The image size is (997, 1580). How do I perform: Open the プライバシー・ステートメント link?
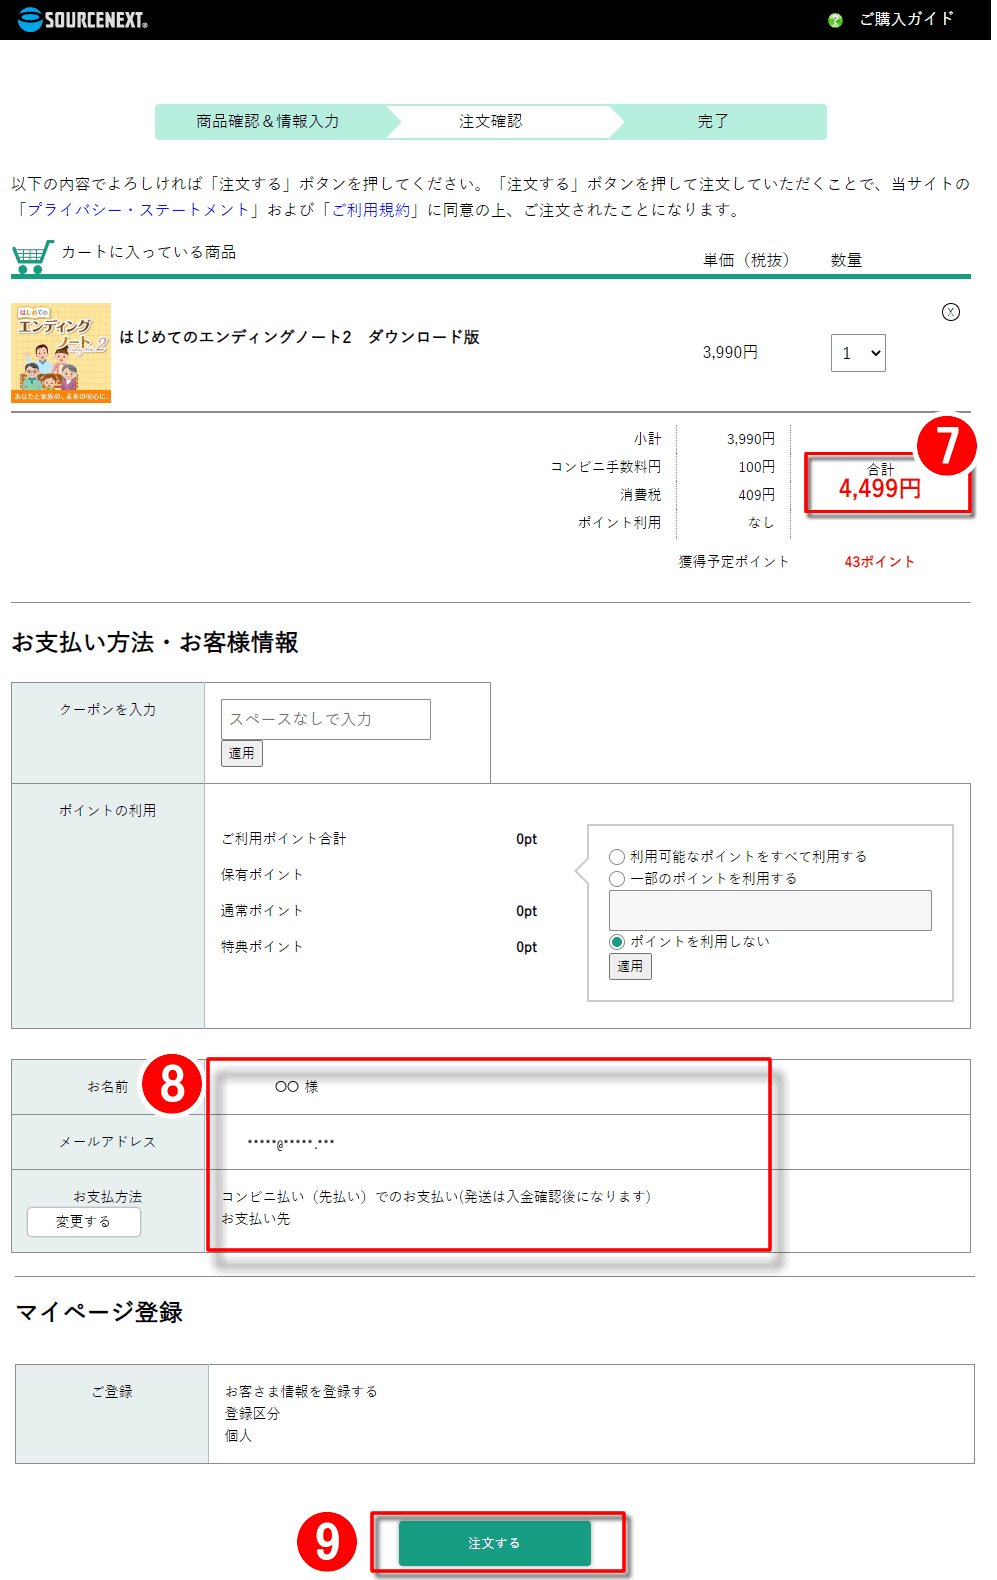138,210
